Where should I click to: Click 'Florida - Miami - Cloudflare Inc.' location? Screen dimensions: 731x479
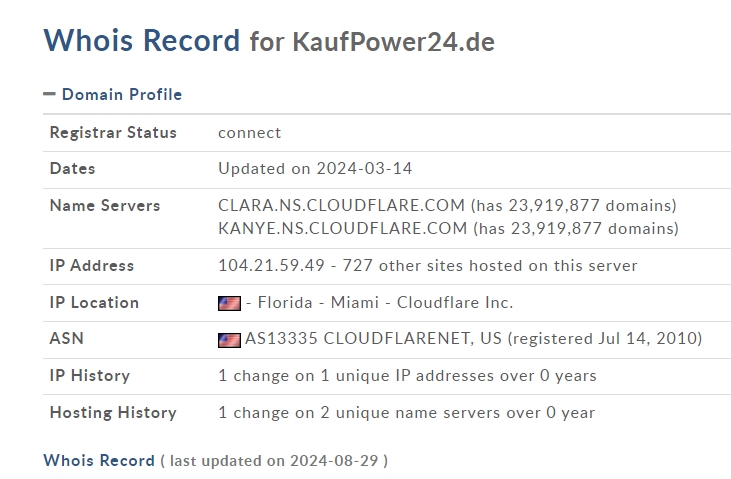[385, 303]
